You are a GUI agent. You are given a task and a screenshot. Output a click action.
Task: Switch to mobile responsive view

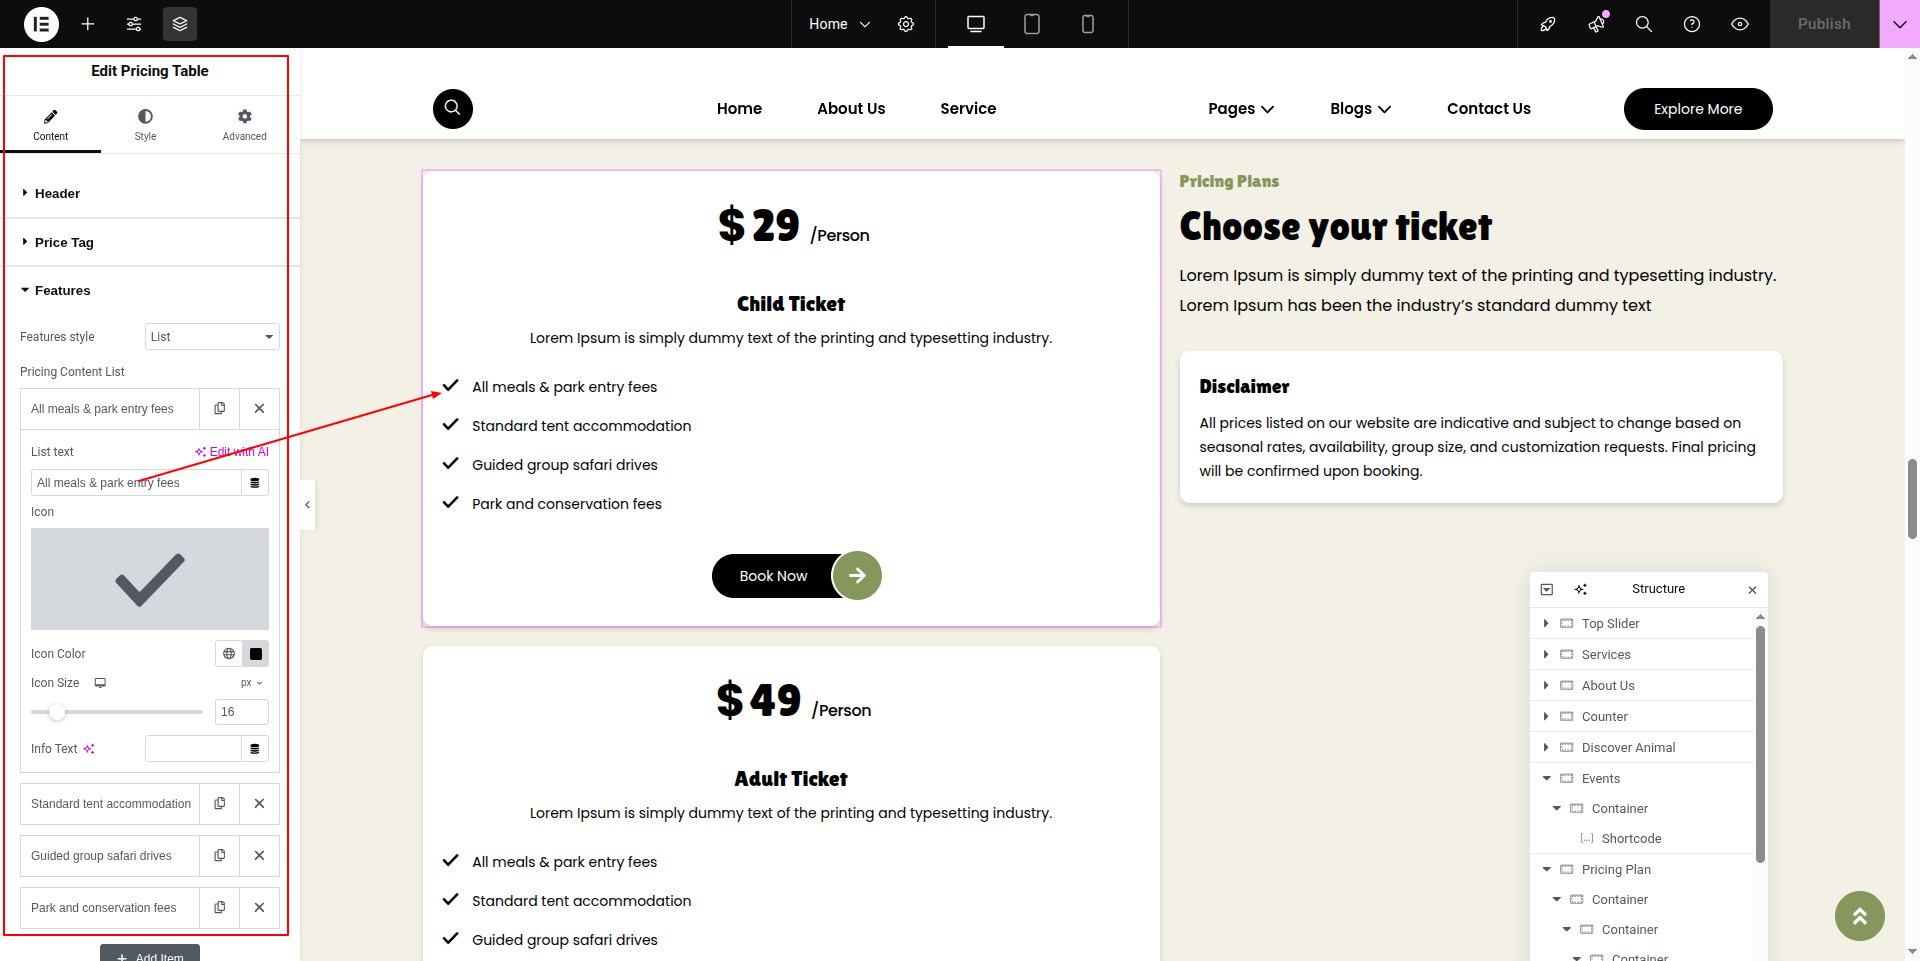(x=1088, y=24)
